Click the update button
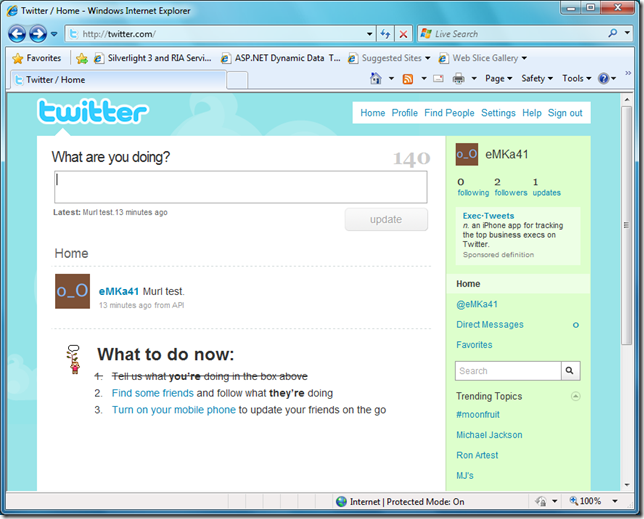The image size is (644, 519). pyautogui.click(x=386, y=219)
